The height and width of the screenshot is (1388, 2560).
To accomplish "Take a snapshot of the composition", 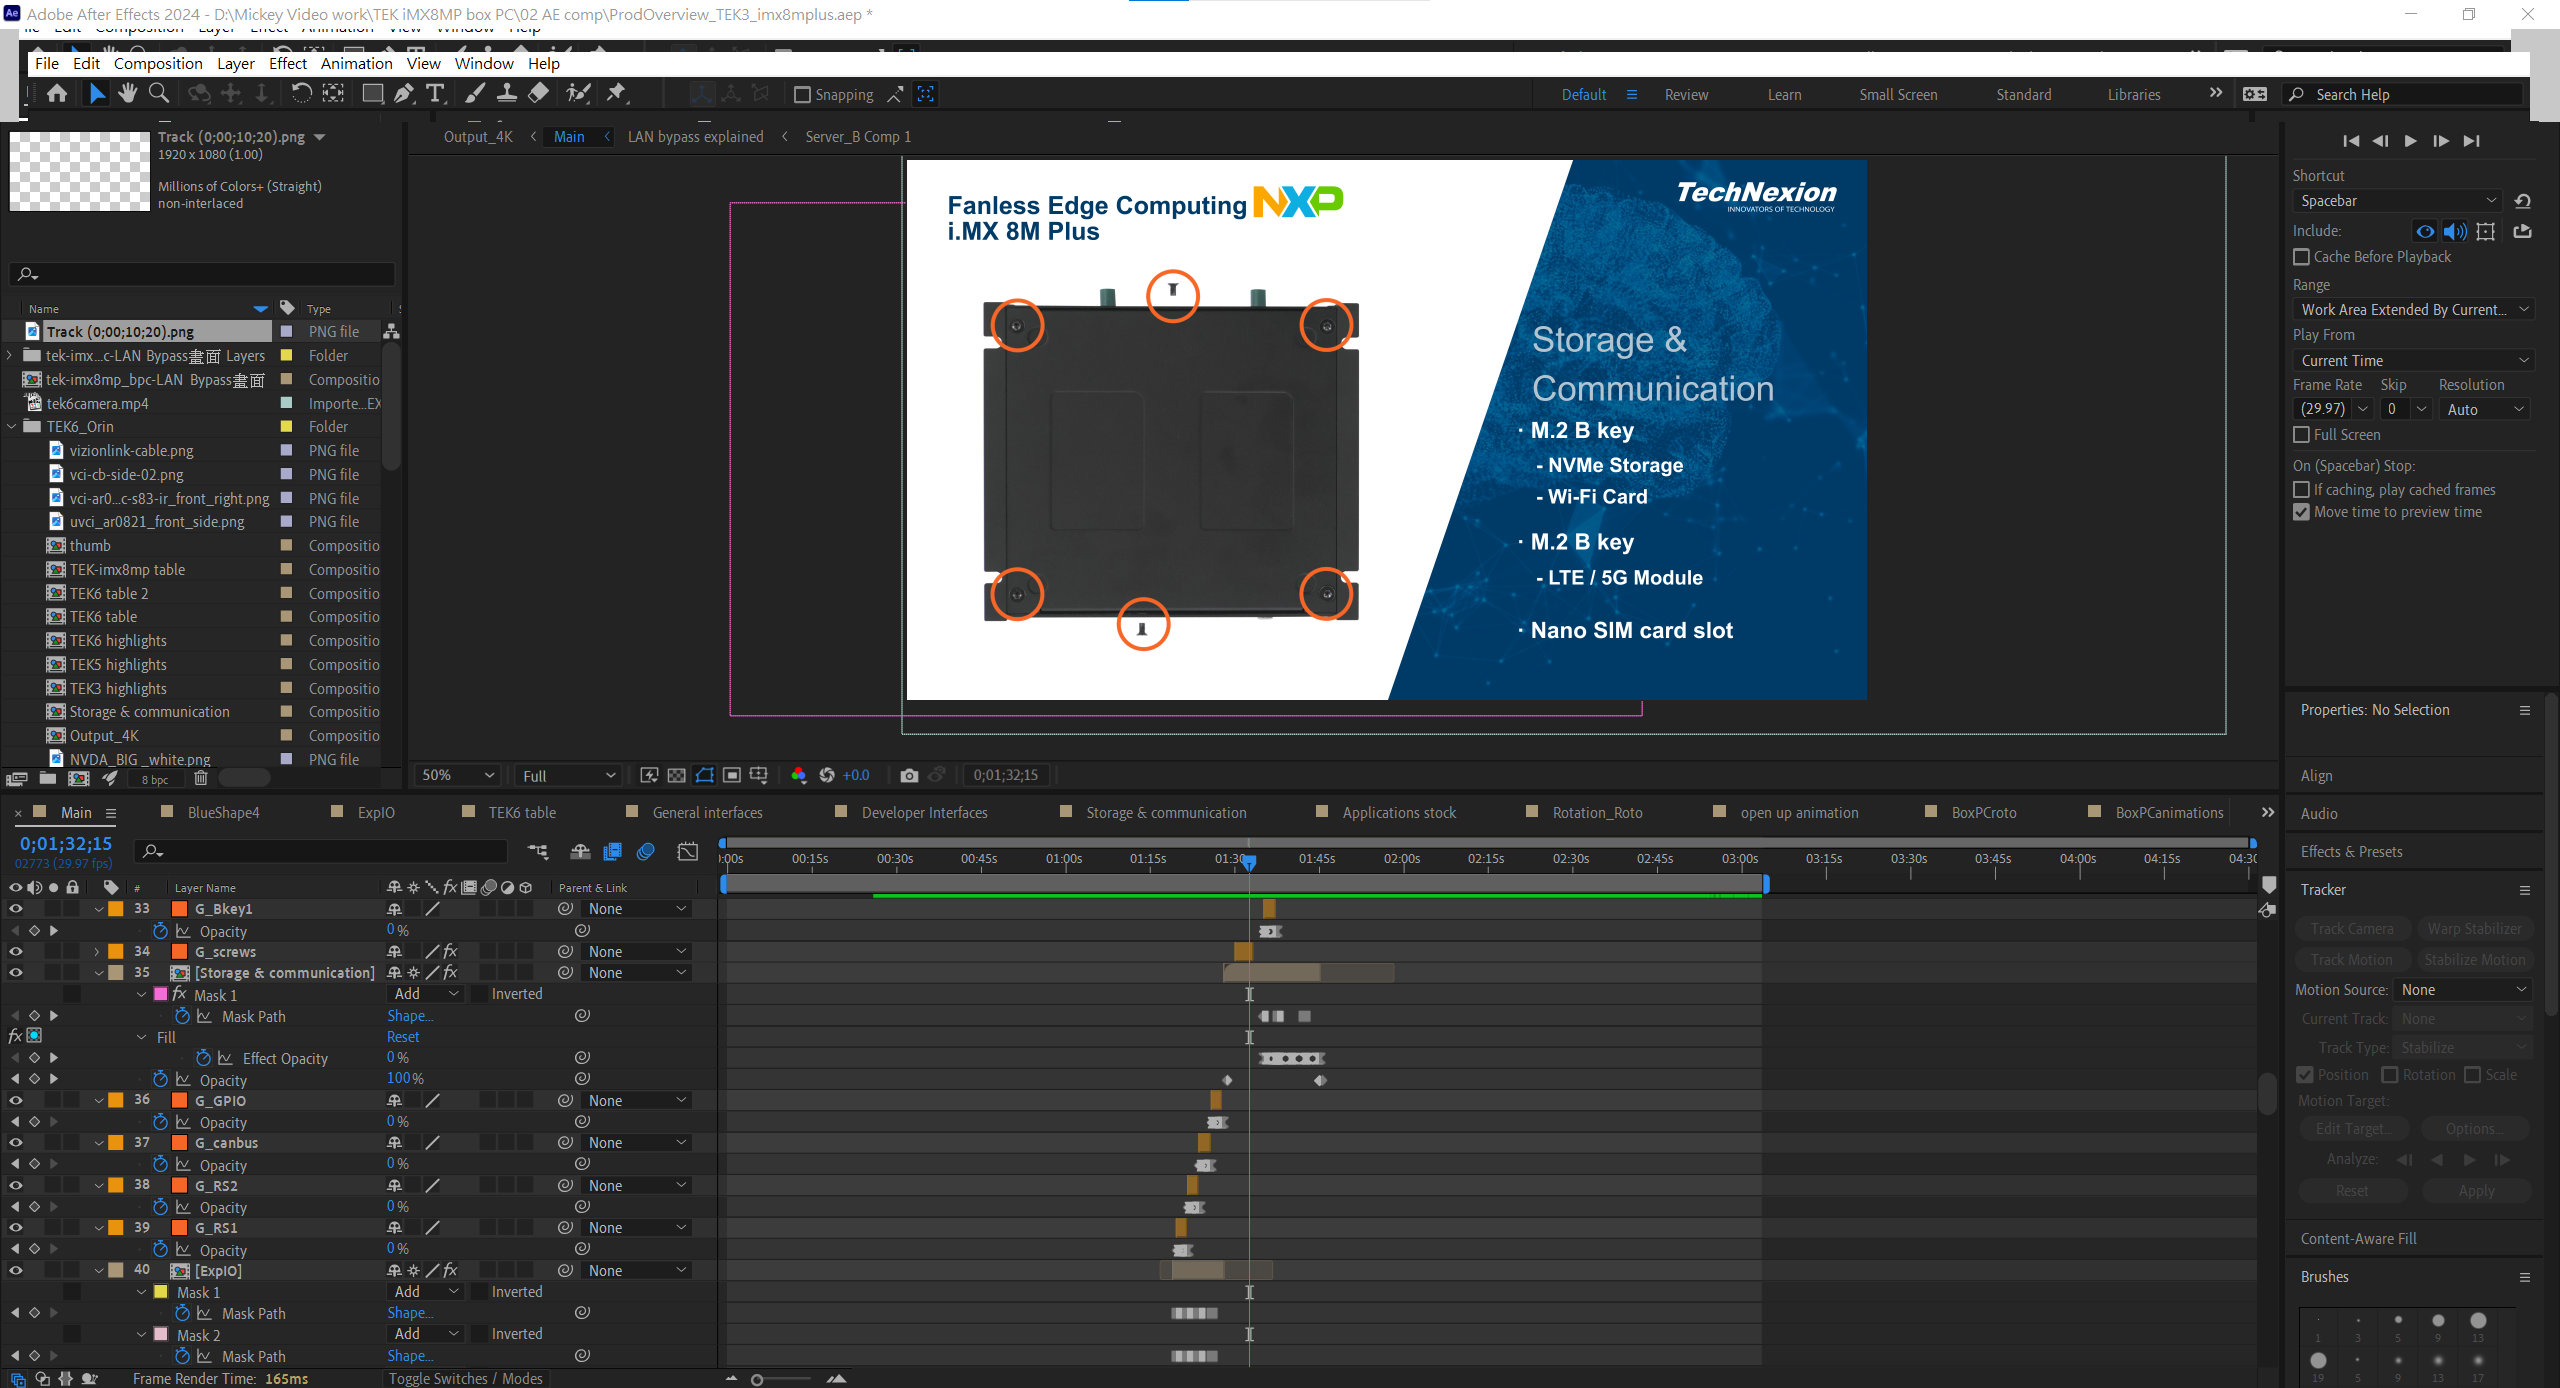I will click(x=909, y=775).
